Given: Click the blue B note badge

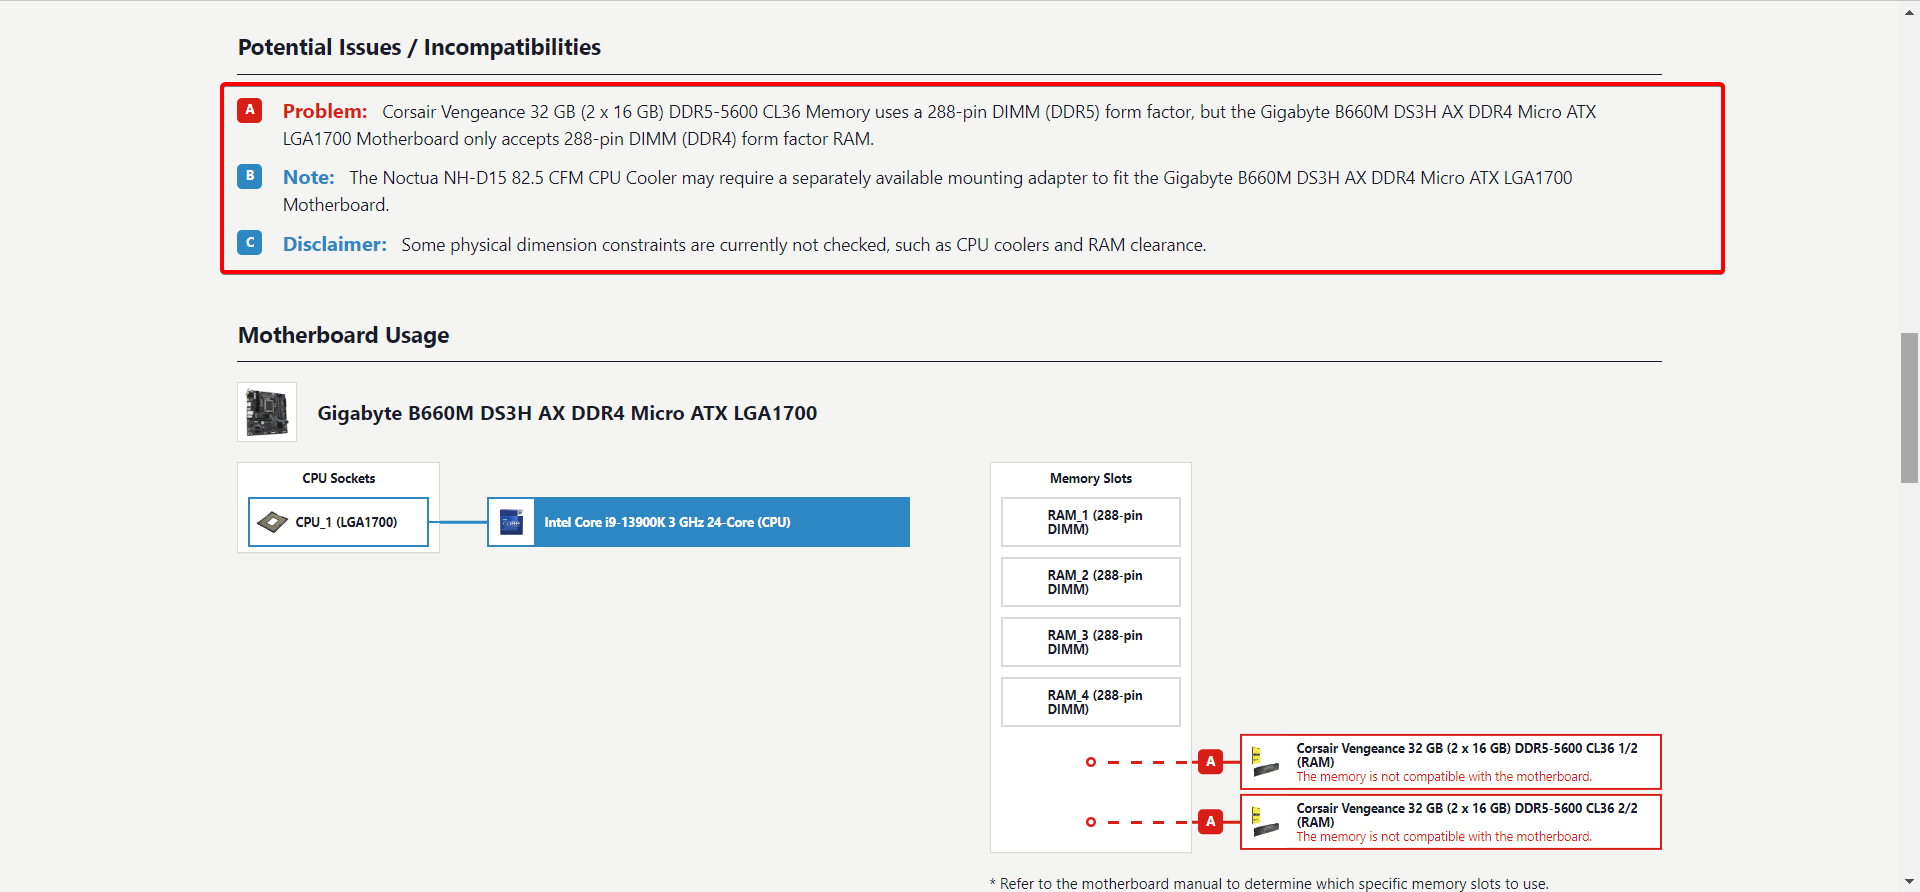Looking at the screenshot, I should (250, 176).
